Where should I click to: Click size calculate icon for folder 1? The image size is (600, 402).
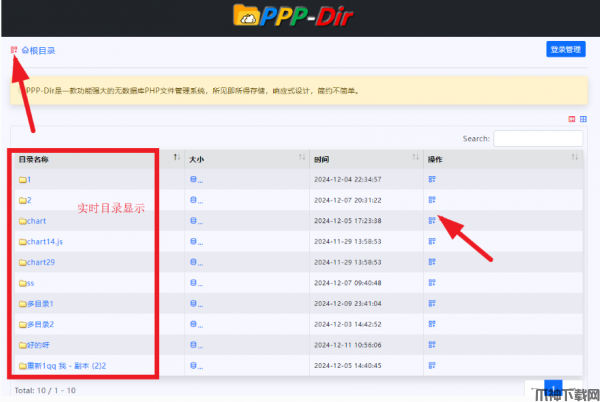pyautogui.click(x=196, y=179)
